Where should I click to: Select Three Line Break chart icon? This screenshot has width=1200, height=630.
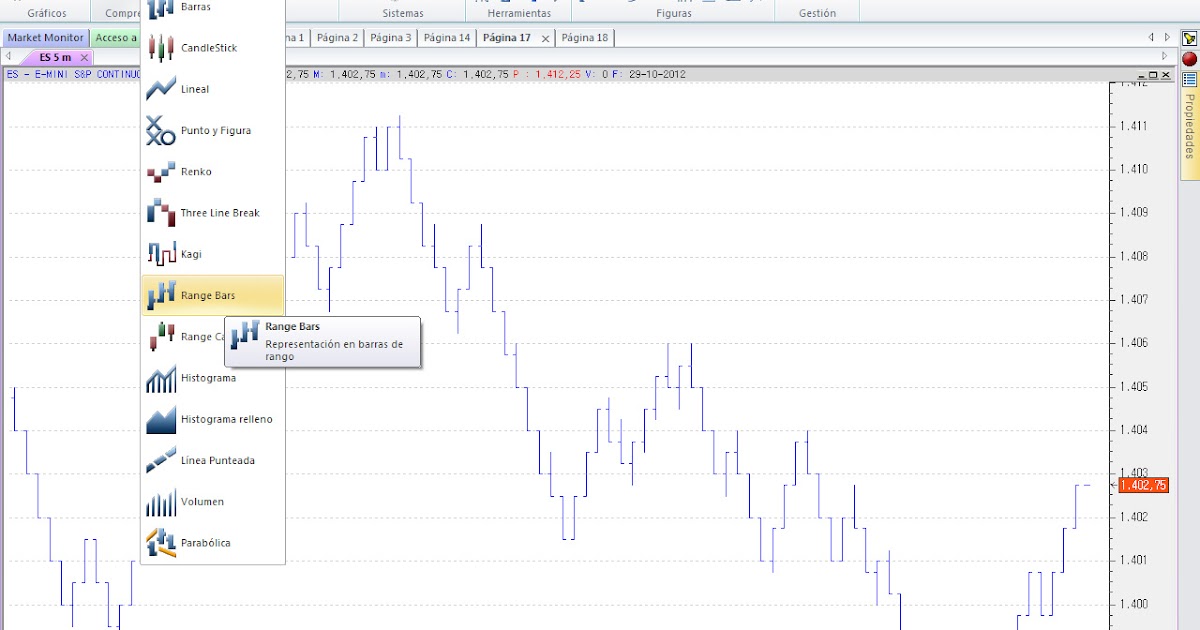pyautogui.click(x=161, y=213)
